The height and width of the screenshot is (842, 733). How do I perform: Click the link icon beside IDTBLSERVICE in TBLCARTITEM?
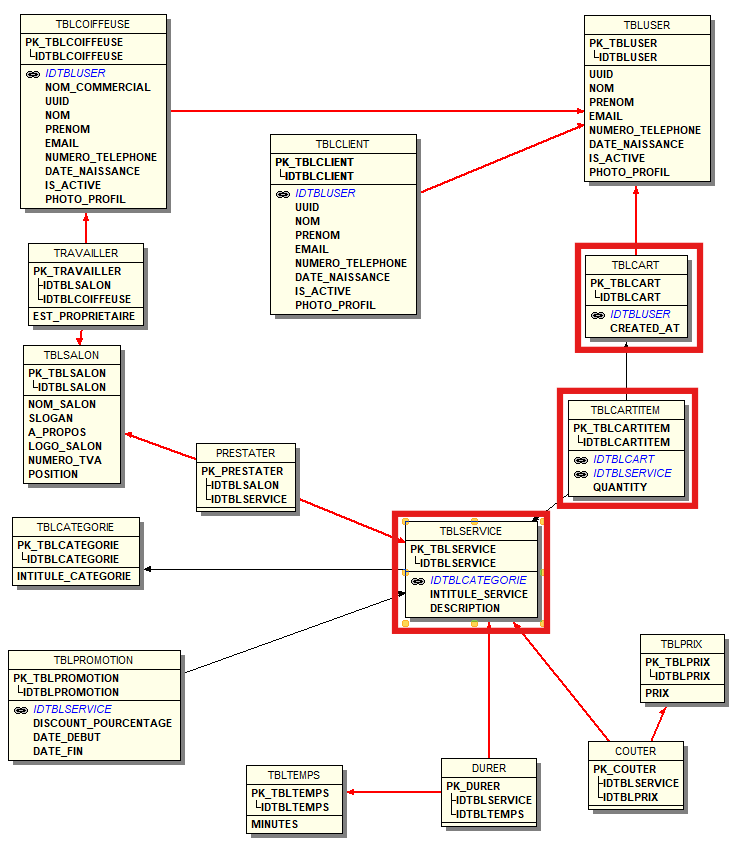(581, 474)
